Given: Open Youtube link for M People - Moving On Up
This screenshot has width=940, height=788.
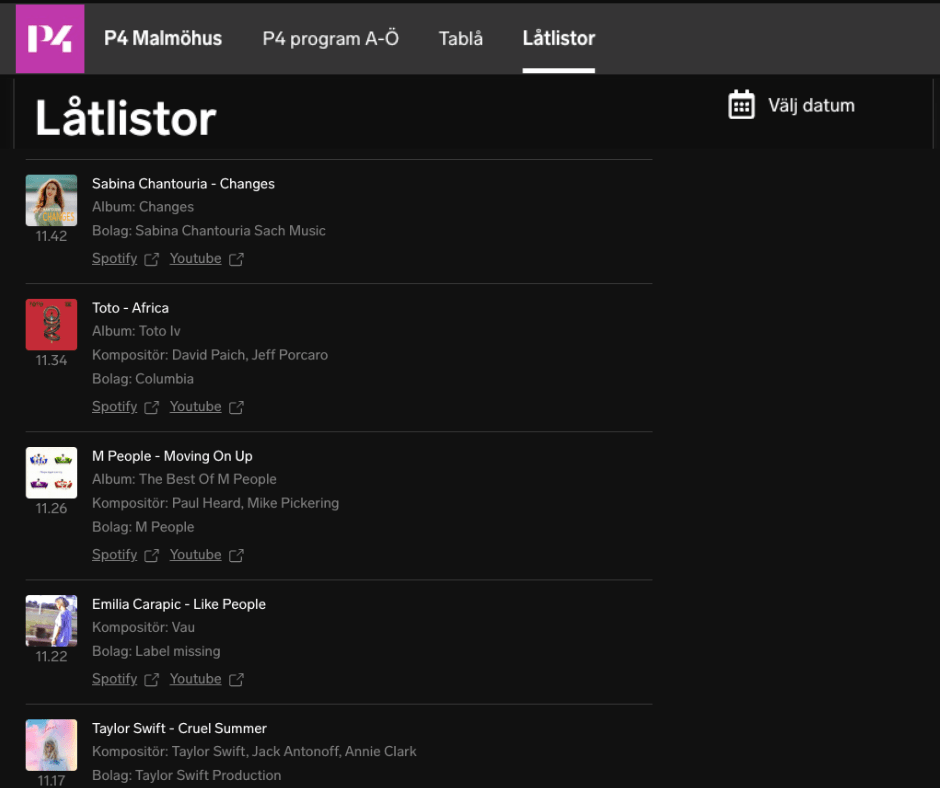Looking at the screenshot, I should click(195, 555).
